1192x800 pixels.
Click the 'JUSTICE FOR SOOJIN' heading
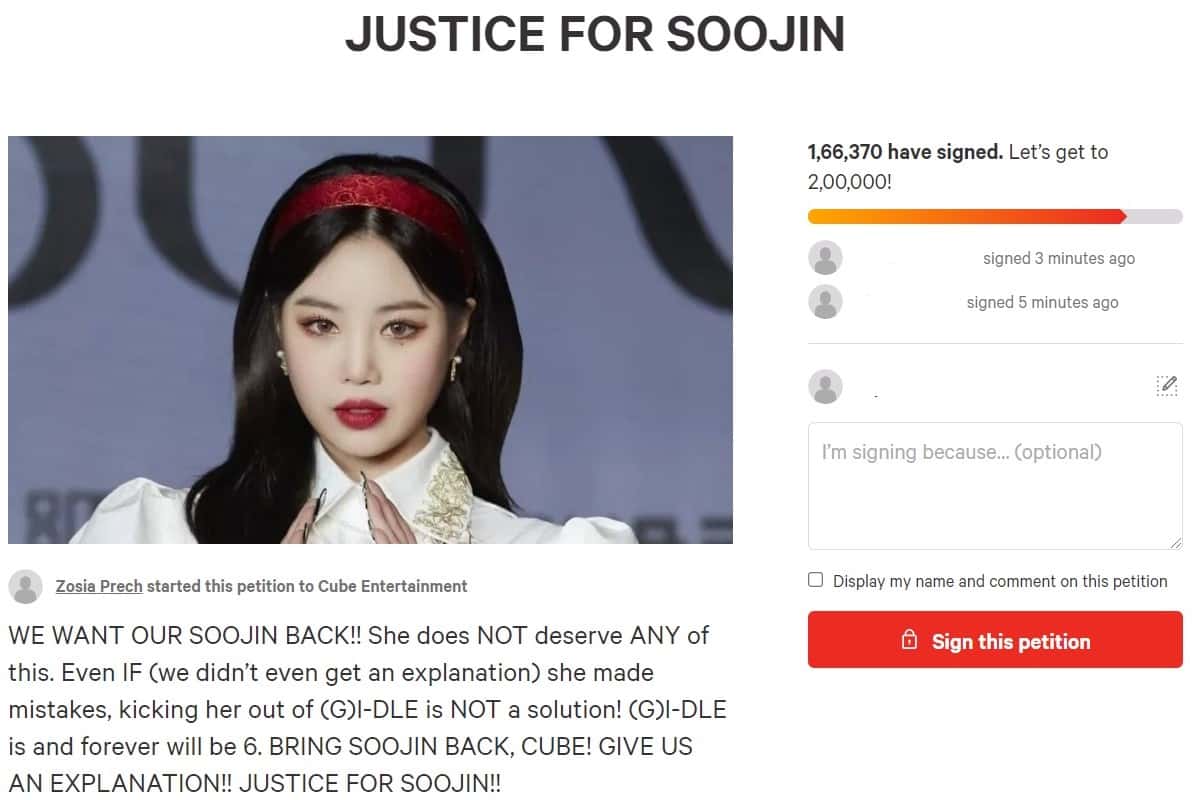pyautogui.click(x=595, y=34)
